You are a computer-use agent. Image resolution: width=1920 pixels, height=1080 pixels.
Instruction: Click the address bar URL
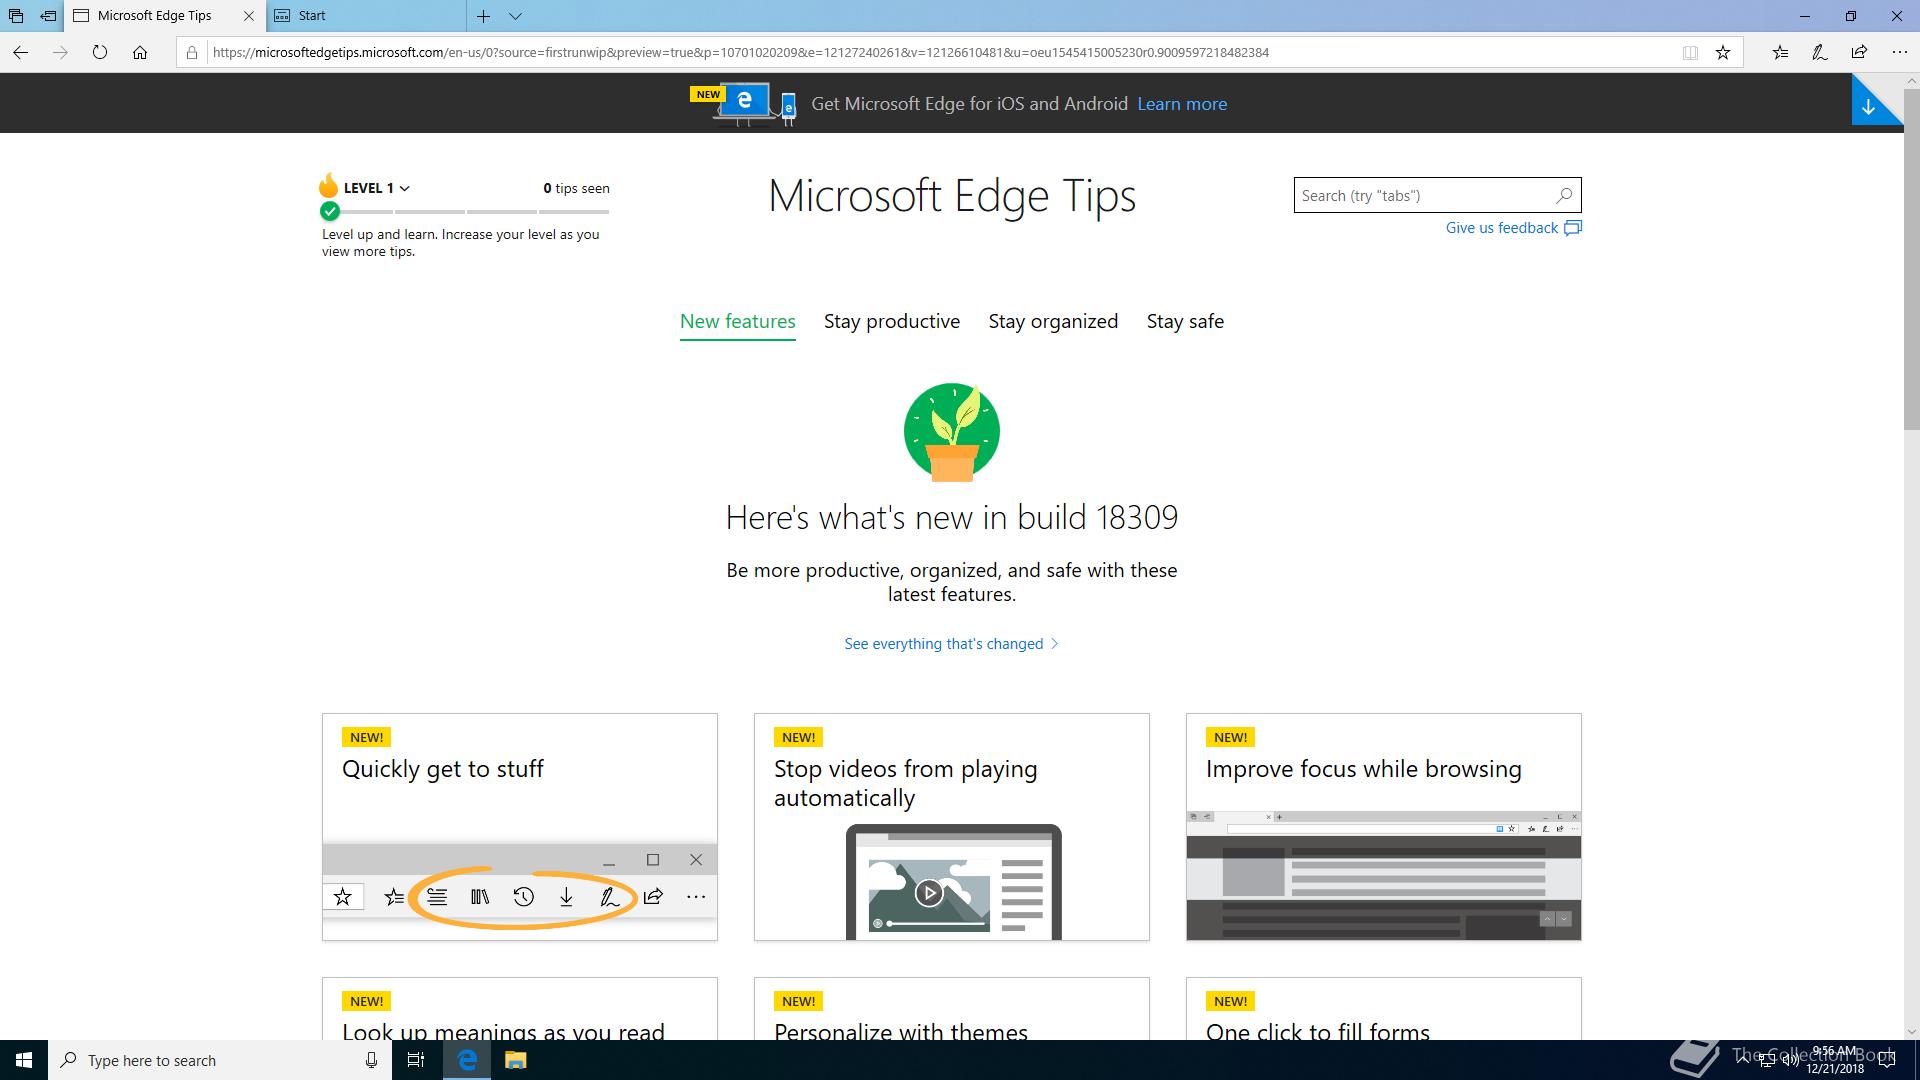(x=740, y=53)
